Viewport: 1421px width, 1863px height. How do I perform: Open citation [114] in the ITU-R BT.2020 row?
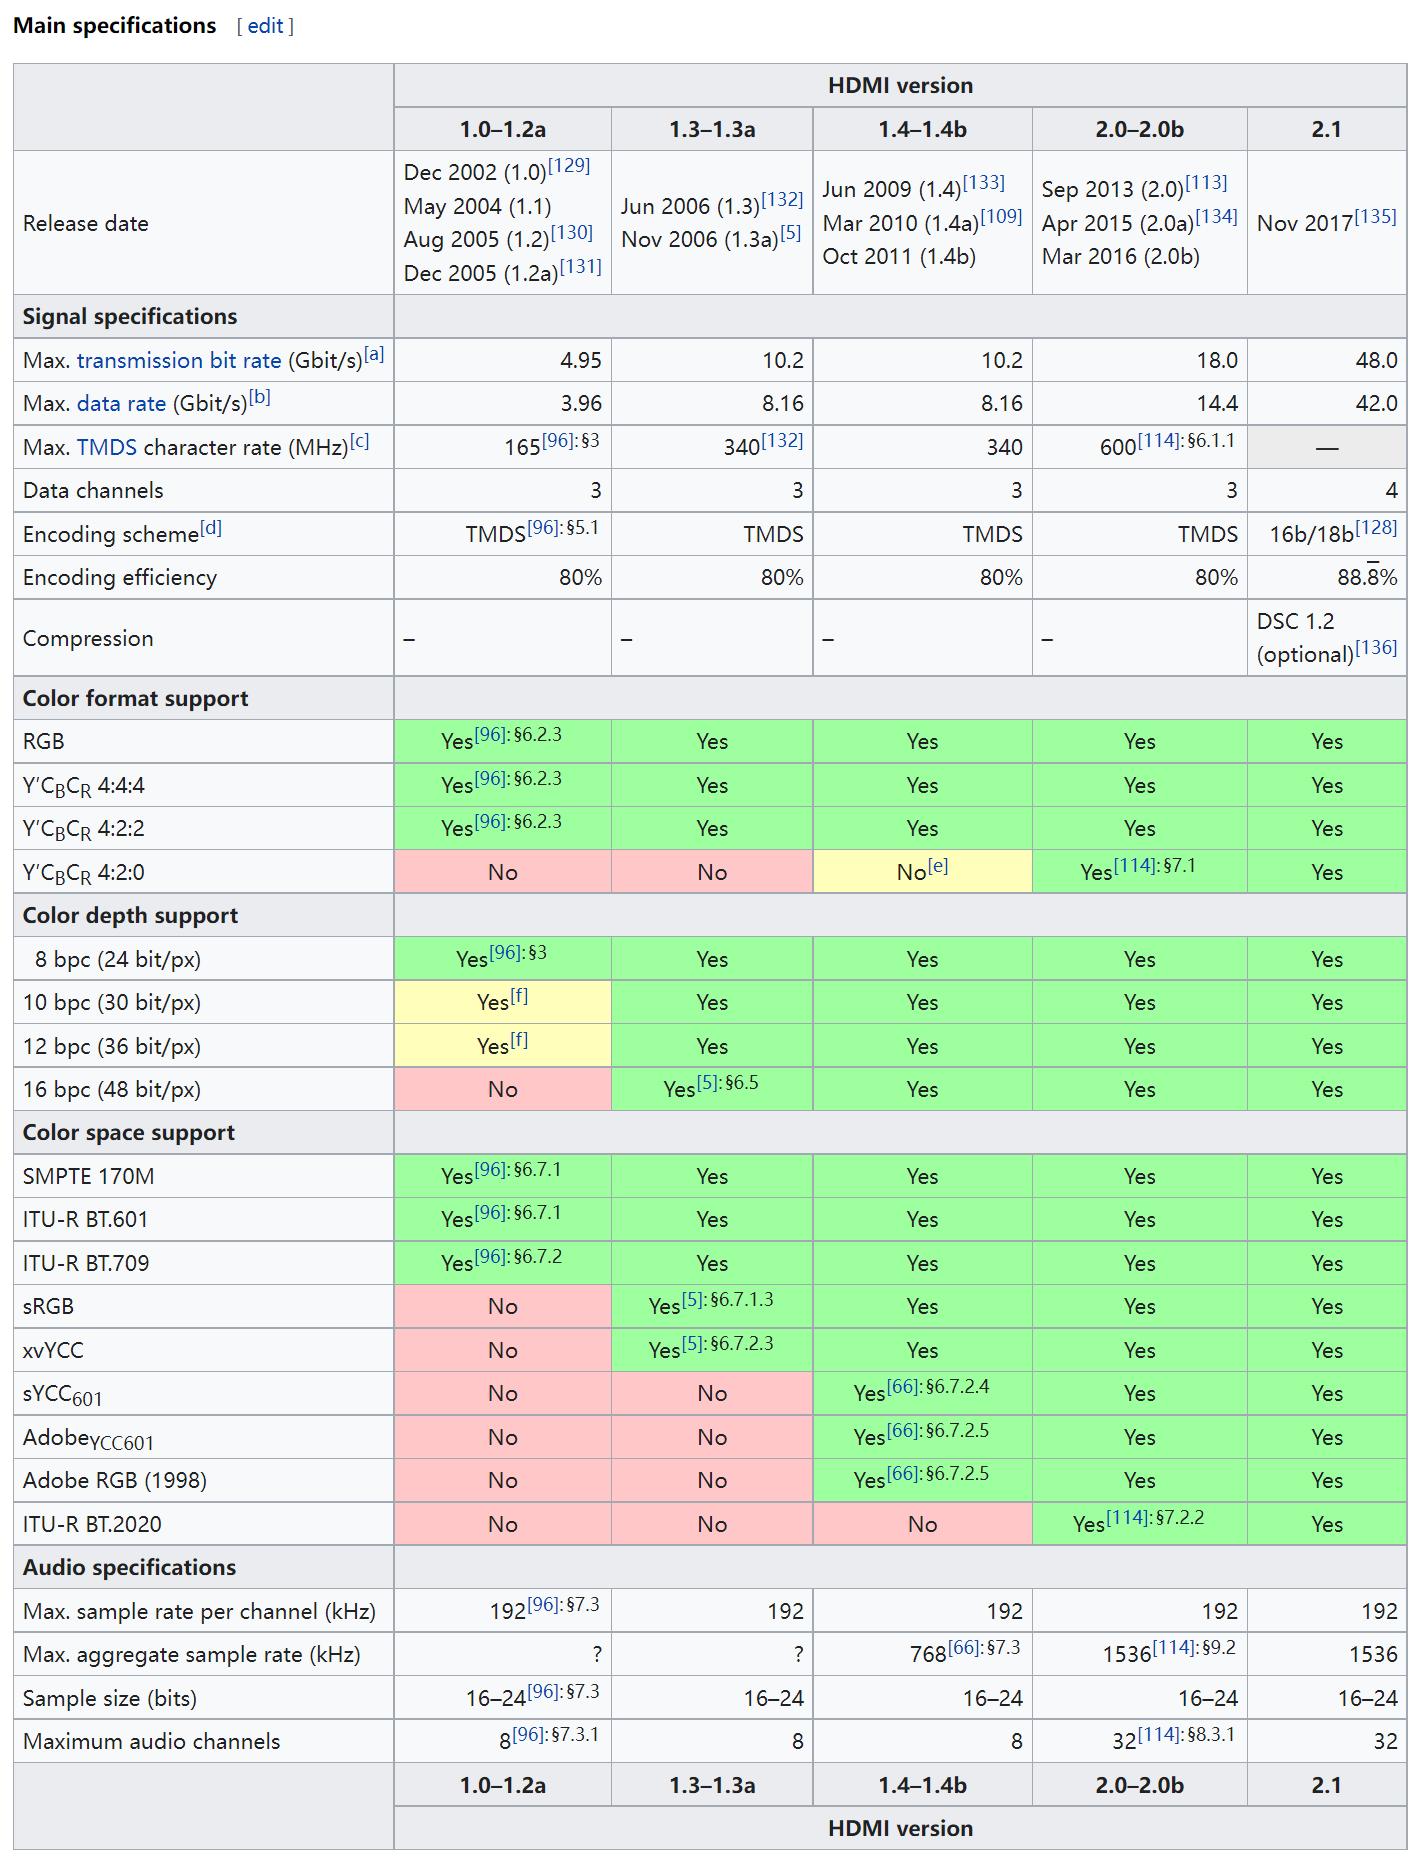point(1127,1517)
